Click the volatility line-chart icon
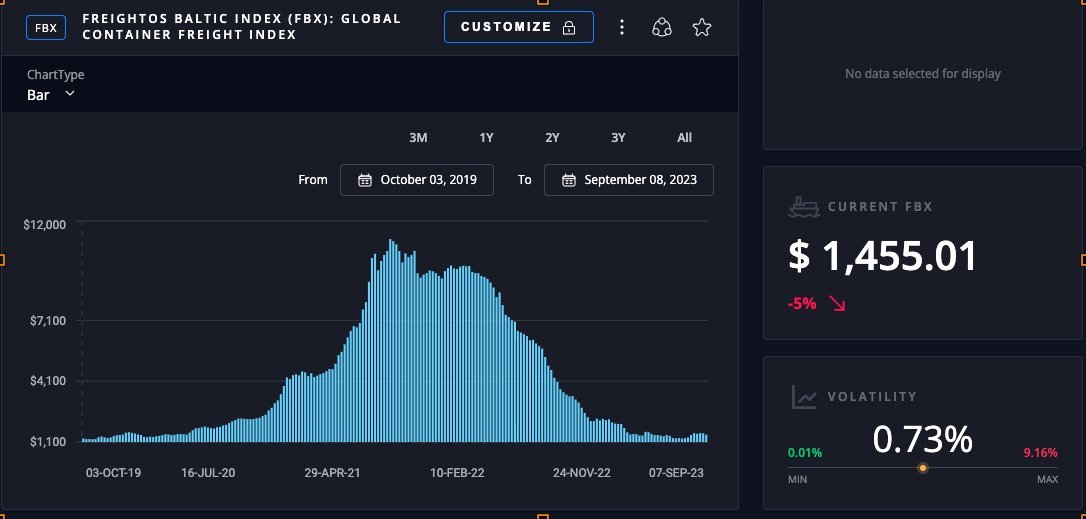This screenshot has width=1086, height=519. pos(804,397)
